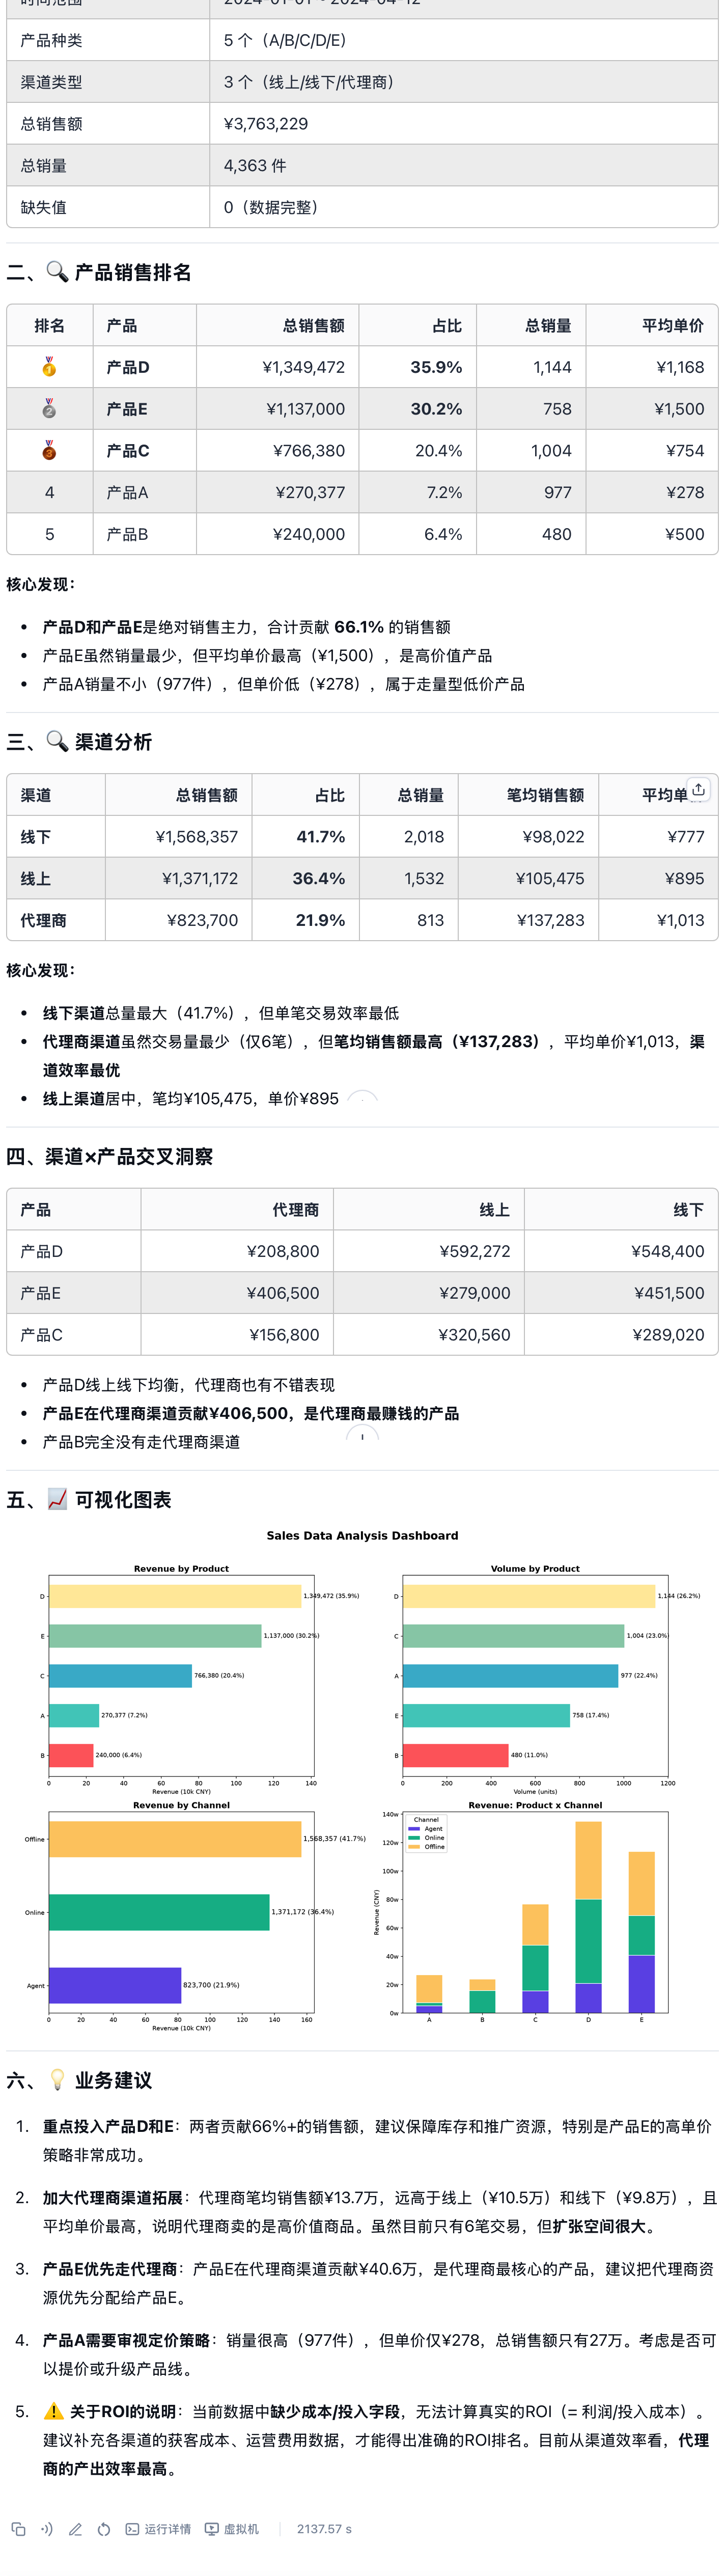Click the green Online bar in Revenue by Channel
This screenshot has width=724, height=2576.
click(x=159, y=1912)
